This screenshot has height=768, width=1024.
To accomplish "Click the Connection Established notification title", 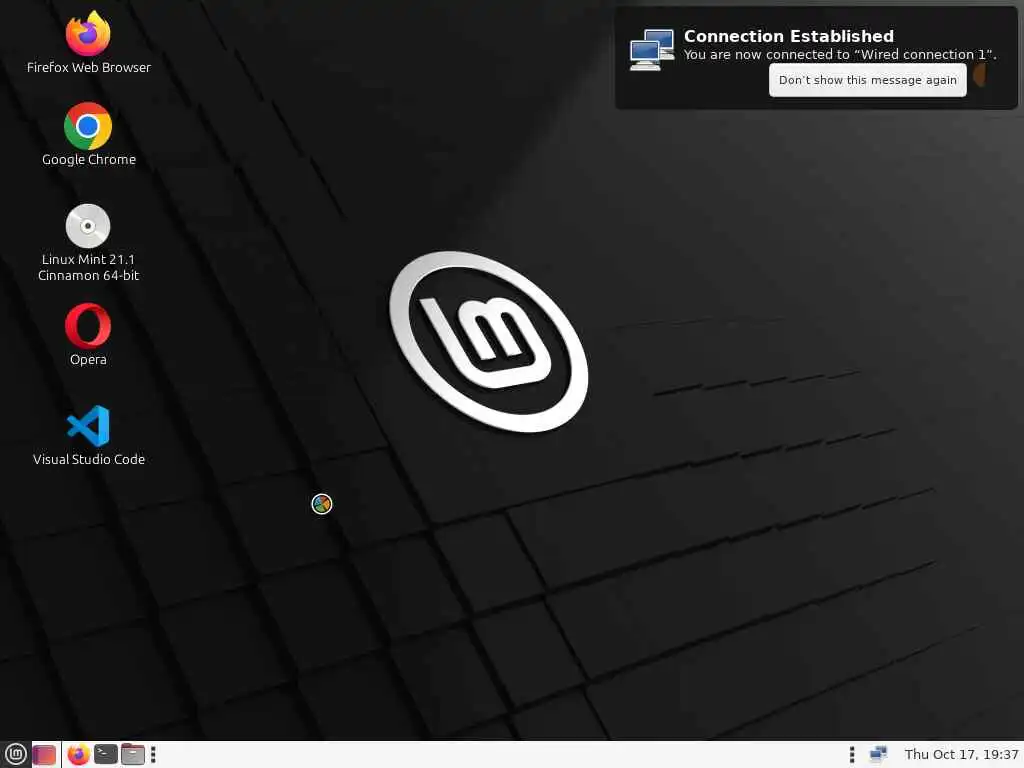I will (788, 36).
